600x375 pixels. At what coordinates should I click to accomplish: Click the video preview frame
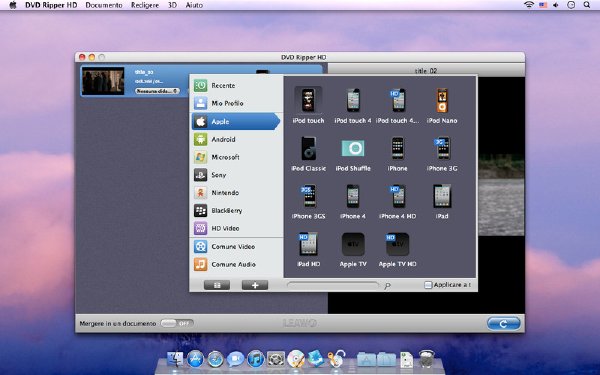501,195
